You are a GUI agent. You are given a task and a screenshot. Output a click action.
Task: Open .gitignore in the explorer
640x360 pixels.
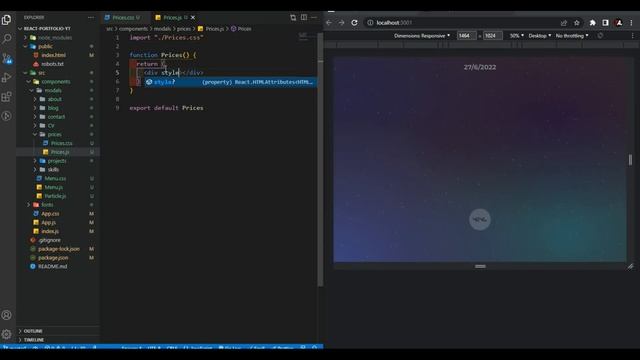pyautogui.click(x=49, y=240)
